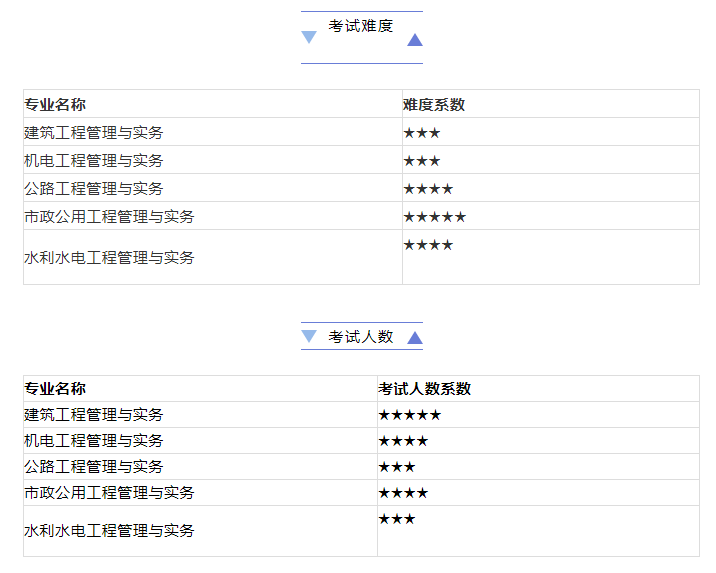
Task: Click the three-star 考试人数 rating for 公路工程
Action: point(397,467)
